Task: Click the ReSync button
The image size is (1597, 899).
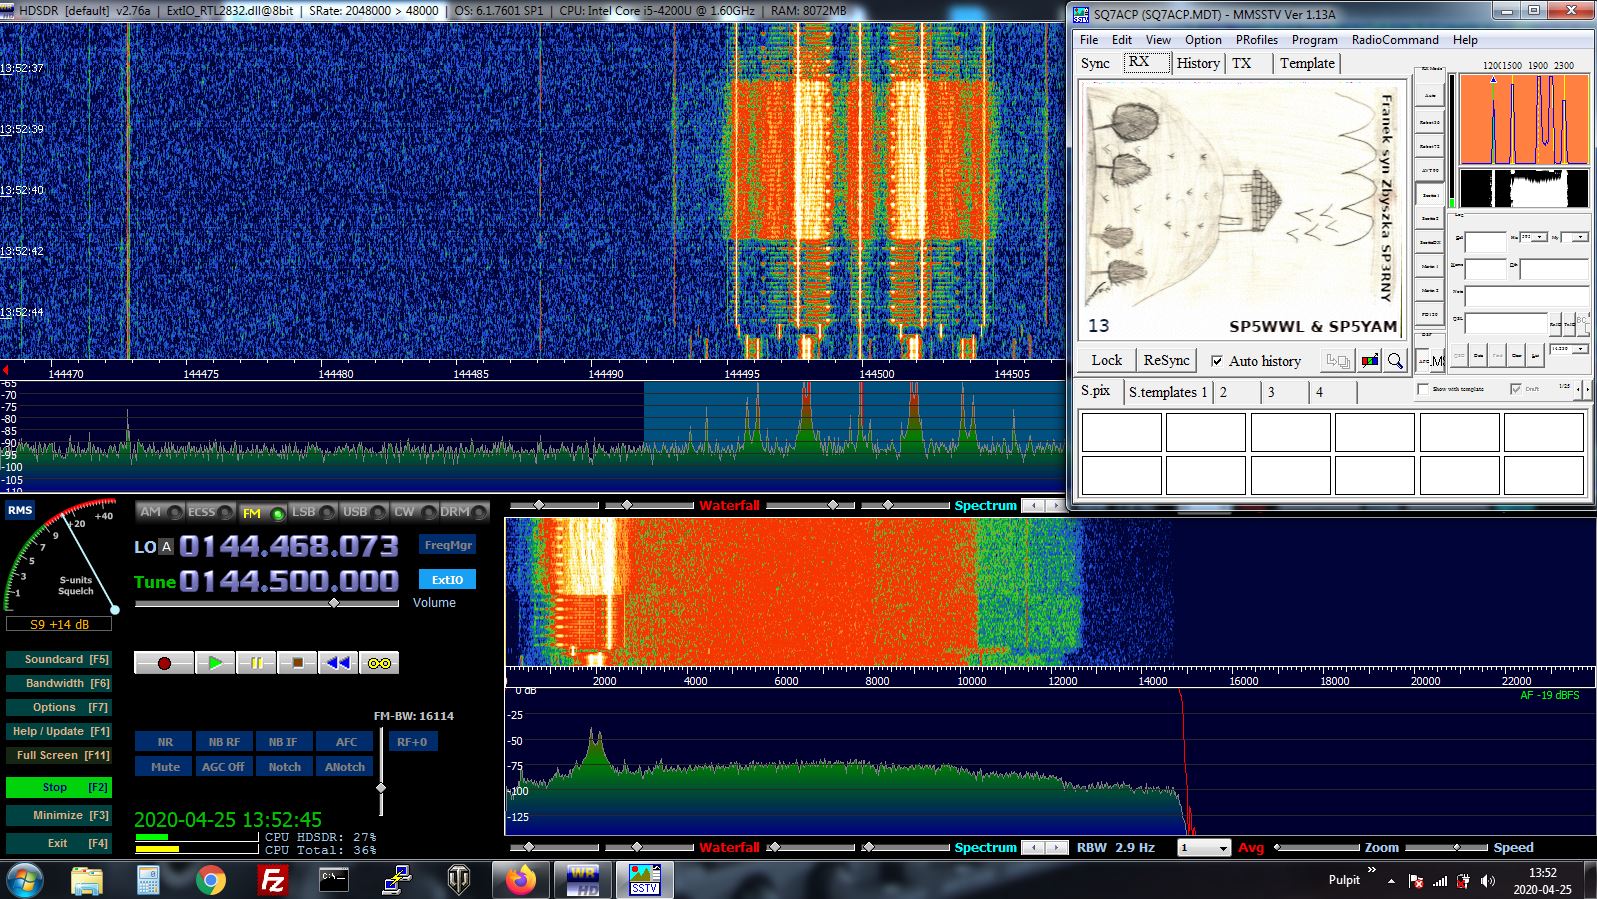Action: [1166, 361]
